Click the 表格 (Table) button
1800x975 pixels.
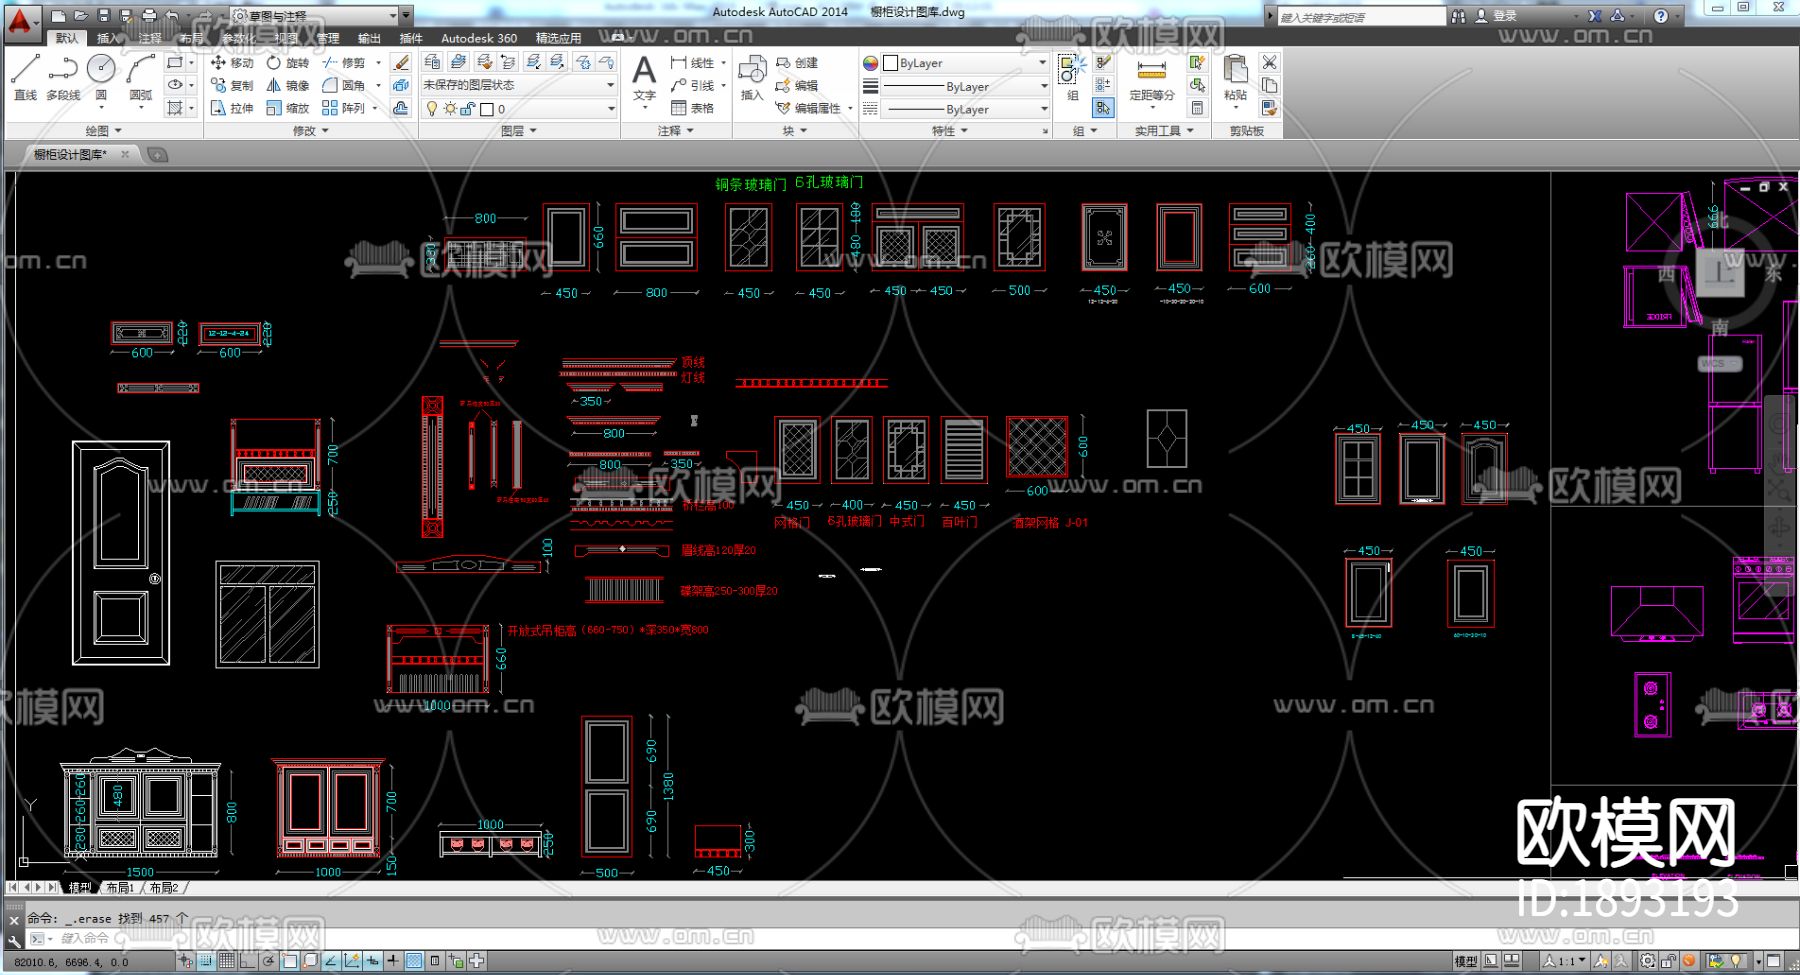pyautogui.click(x=693, y=108)
